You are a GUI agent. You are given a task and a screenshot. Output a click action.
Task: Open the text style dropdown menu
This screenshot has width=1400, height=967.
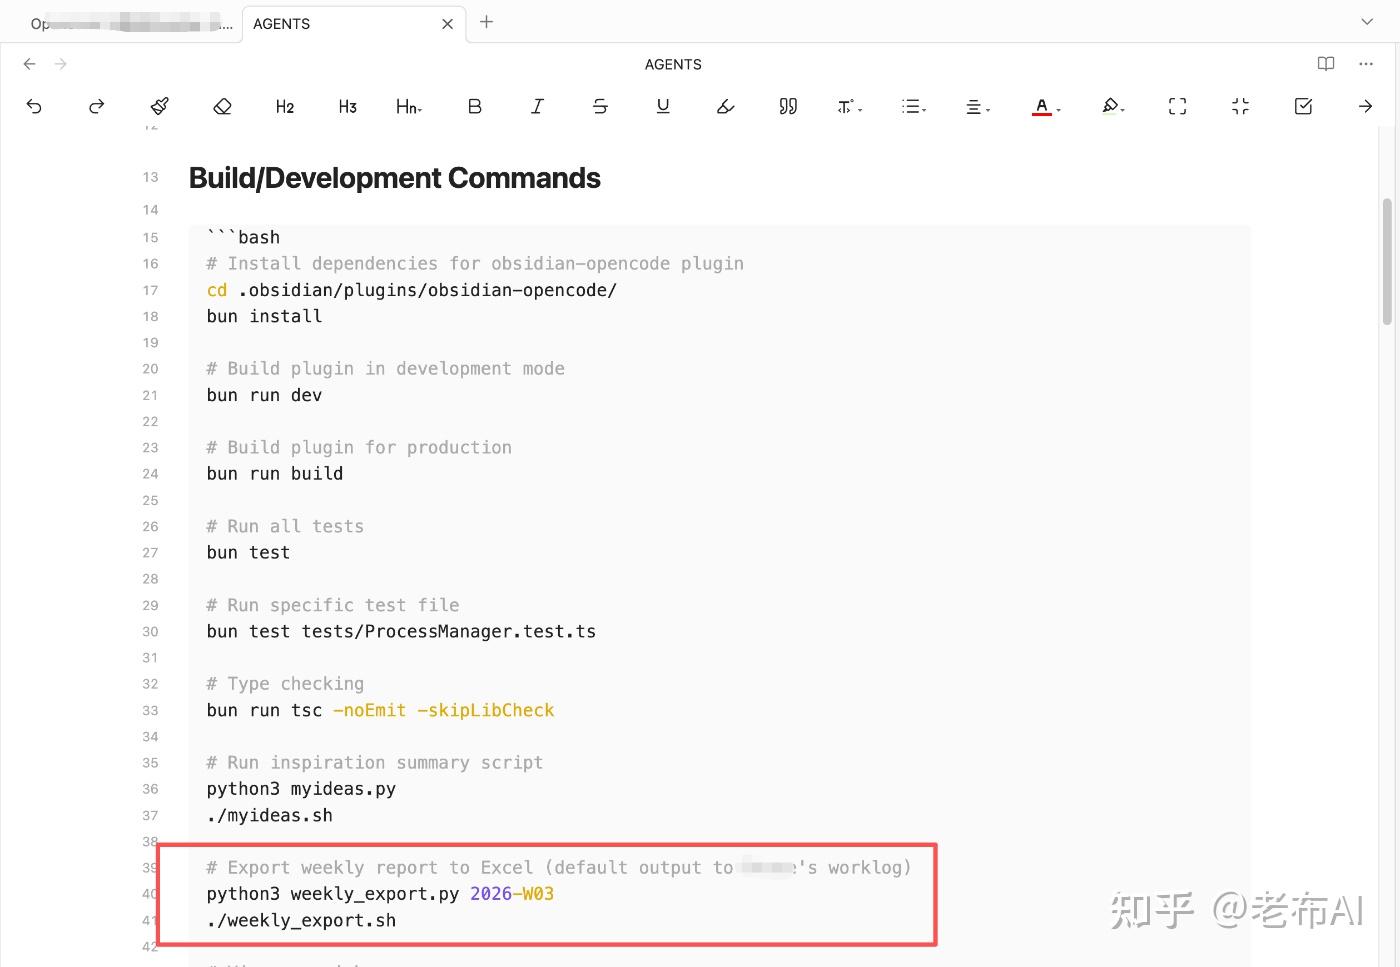coord(850,106)
